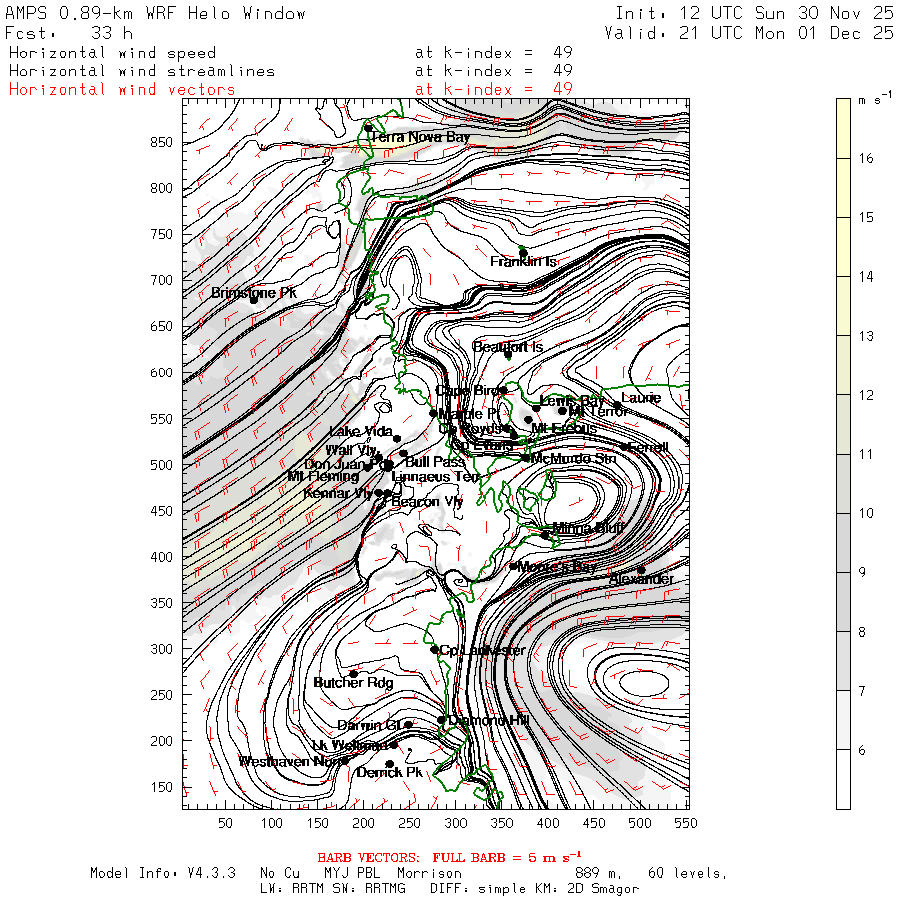This screenshot has height=900, width=900.
Task: Select the 'Horizontal wind streamlines' legend text
Action: point(142,71)
